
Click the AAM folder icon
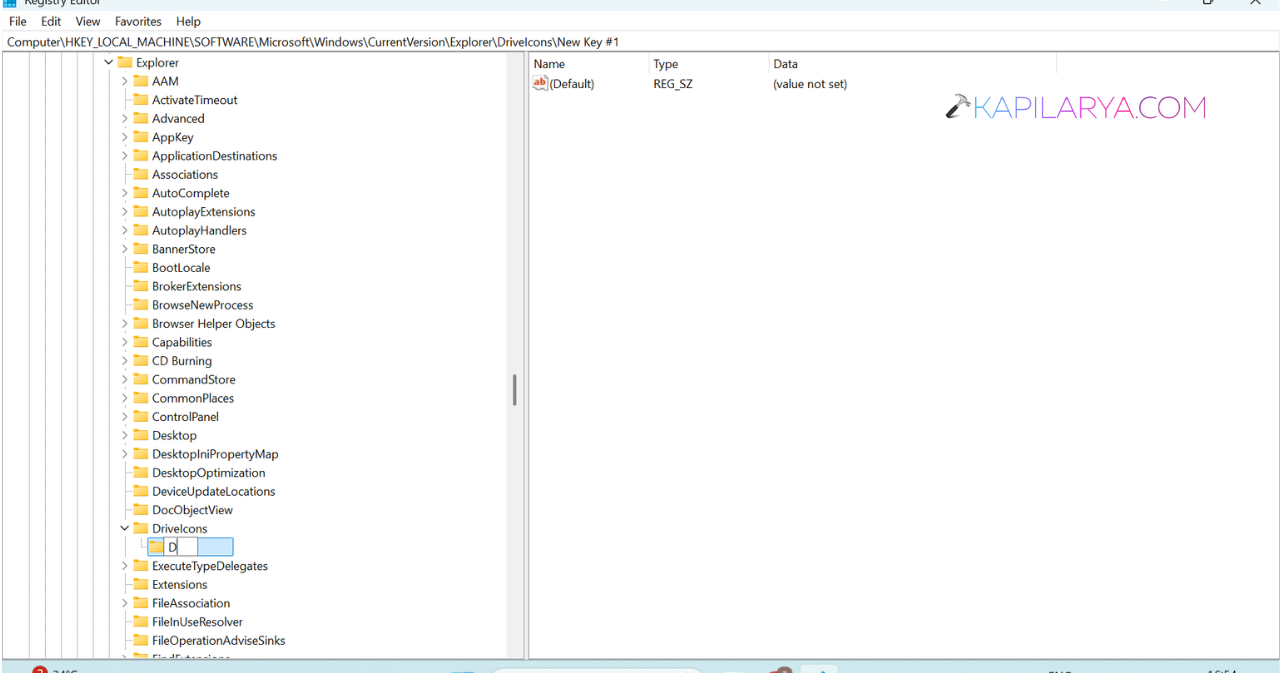click(141, 81)
